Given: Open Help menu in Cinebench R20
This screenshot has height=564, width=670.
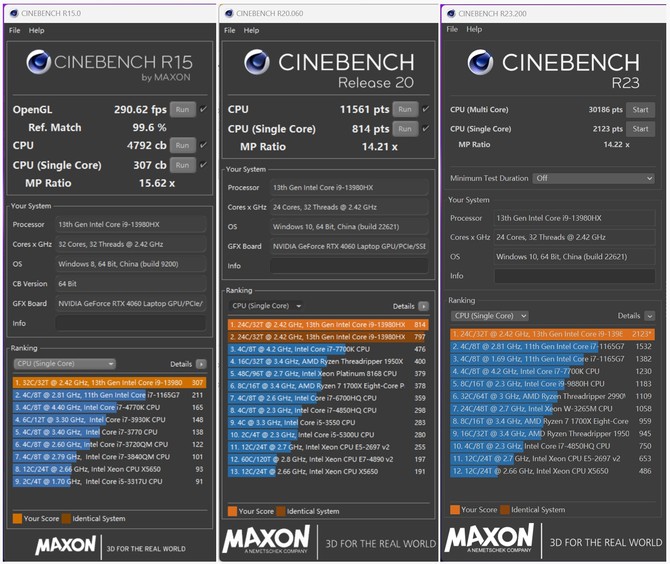Looking at the screenshot, I should (251, 30).
